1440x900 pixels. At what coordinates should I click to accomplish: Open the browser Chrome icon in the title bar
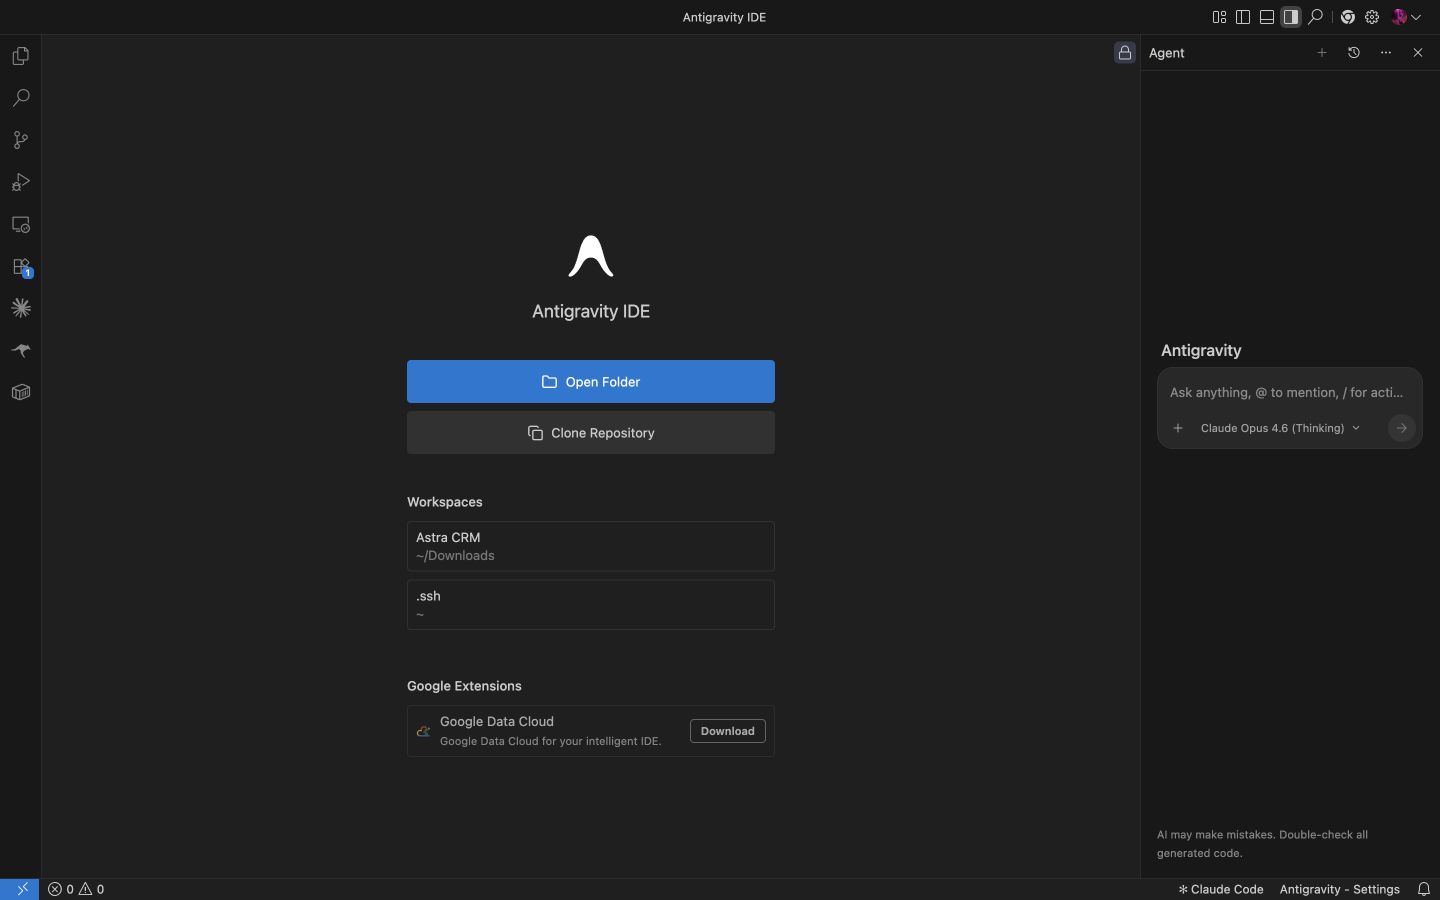[1348, 17]
